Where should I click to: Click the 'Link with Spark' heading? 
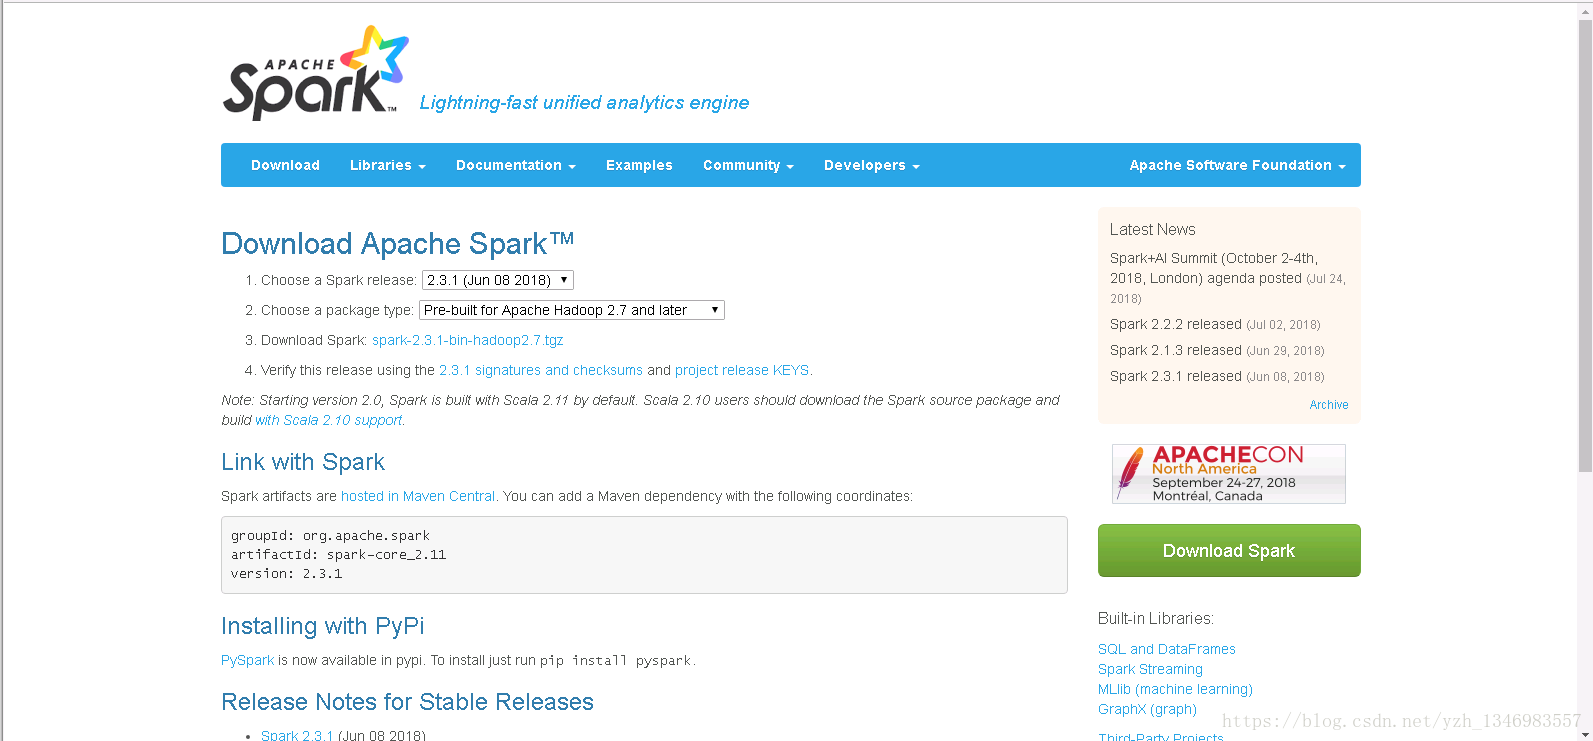pyautogui.click(x=303, y=462)
